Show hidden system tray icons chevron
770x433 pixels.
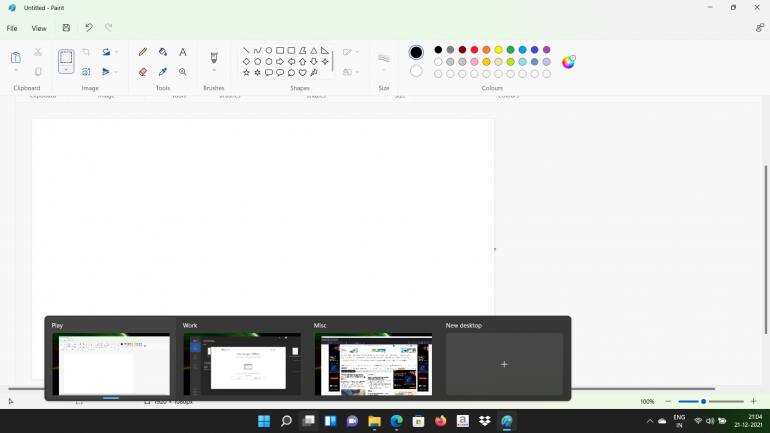click(x=649, y=421)
